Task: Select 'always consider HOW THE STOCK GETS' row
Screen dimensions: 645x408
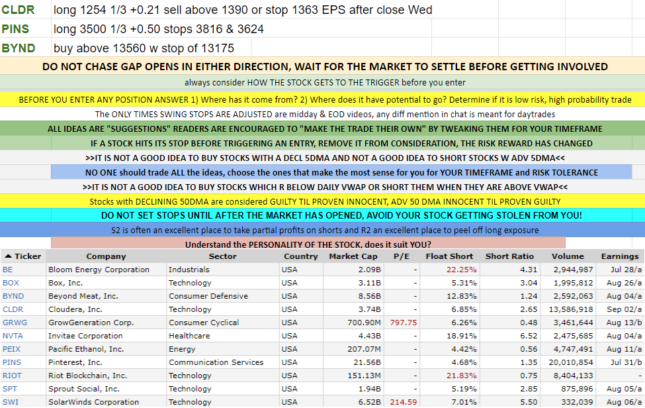Action: [322, 82]
